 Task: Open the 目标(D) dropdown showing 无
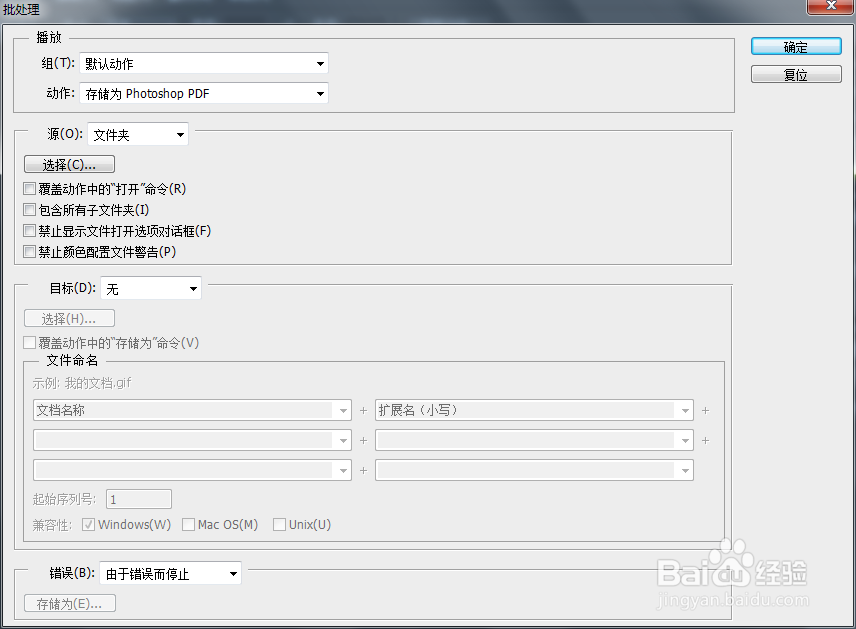pyautogui.click(x=151, y=288)
